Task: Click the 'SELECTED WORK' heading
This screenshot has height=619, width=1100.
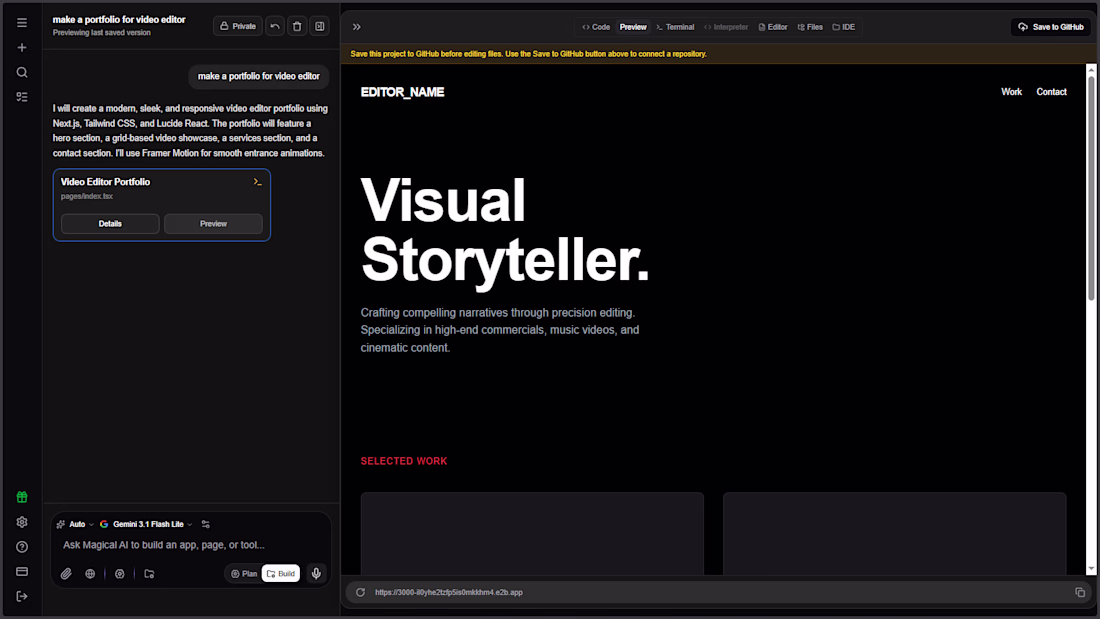Action: (403, 461)
